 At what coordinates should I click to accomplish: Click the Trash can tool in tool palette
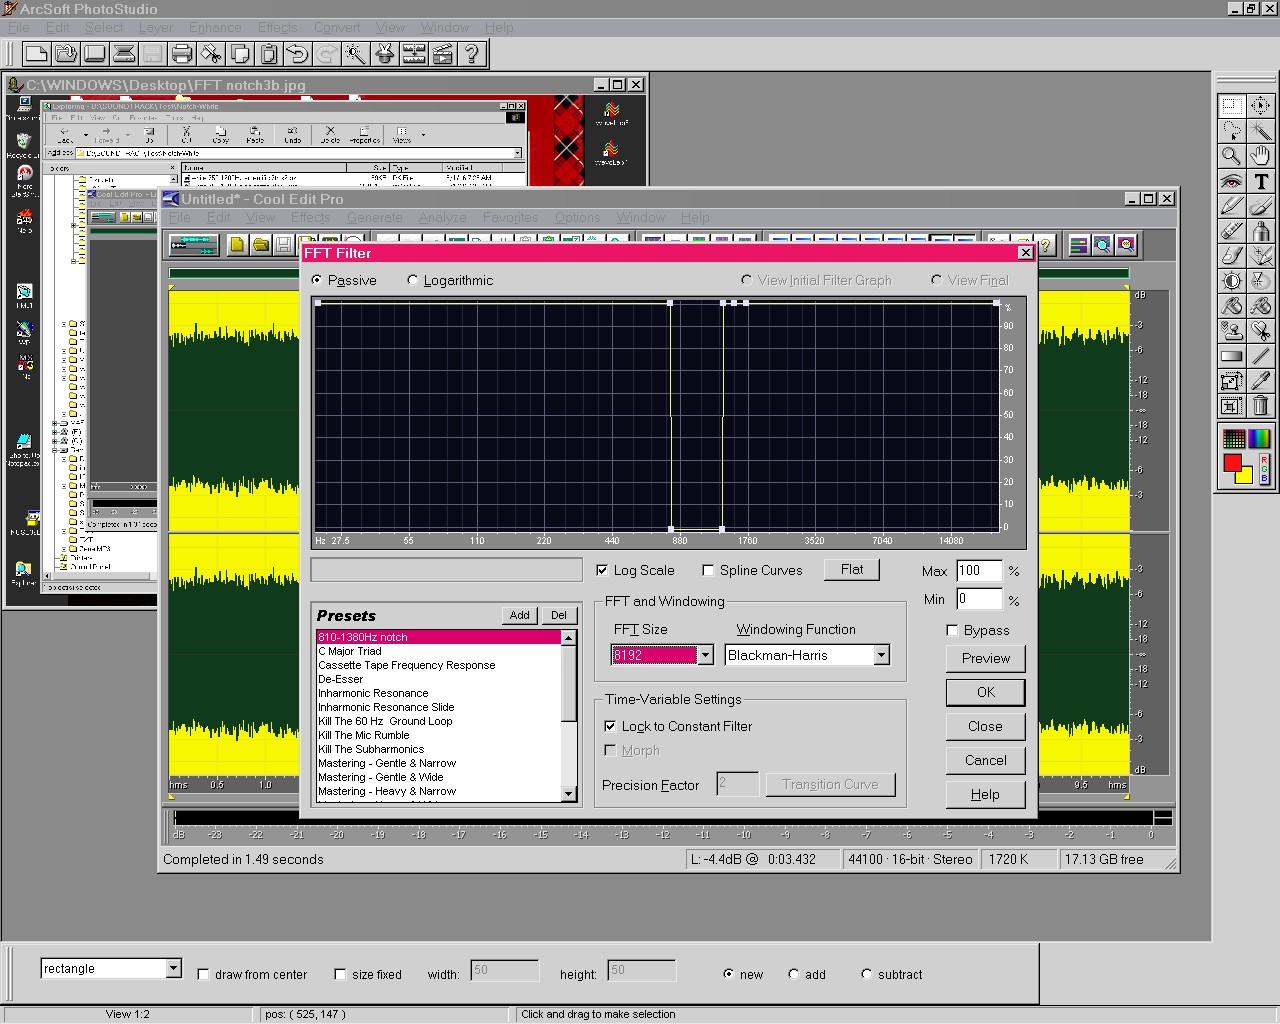coord(1260,406)
